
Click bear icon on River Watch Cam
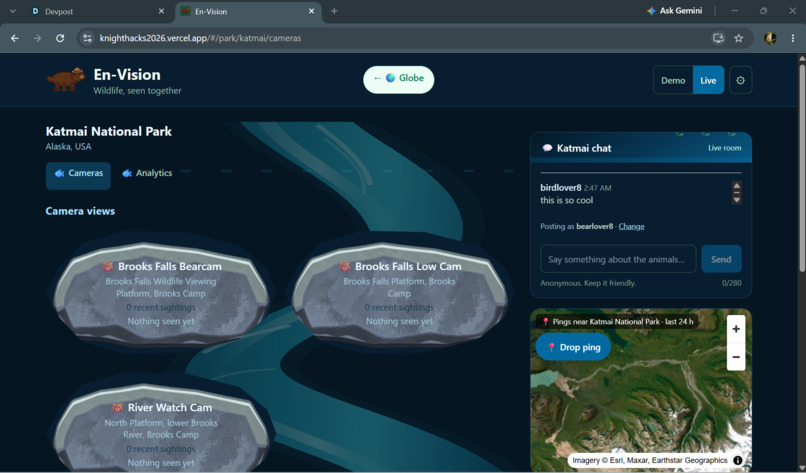click(118, 408)
